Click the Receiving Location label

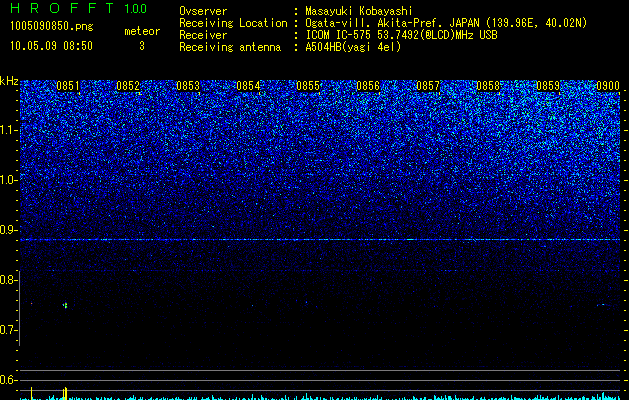[233, 23]
